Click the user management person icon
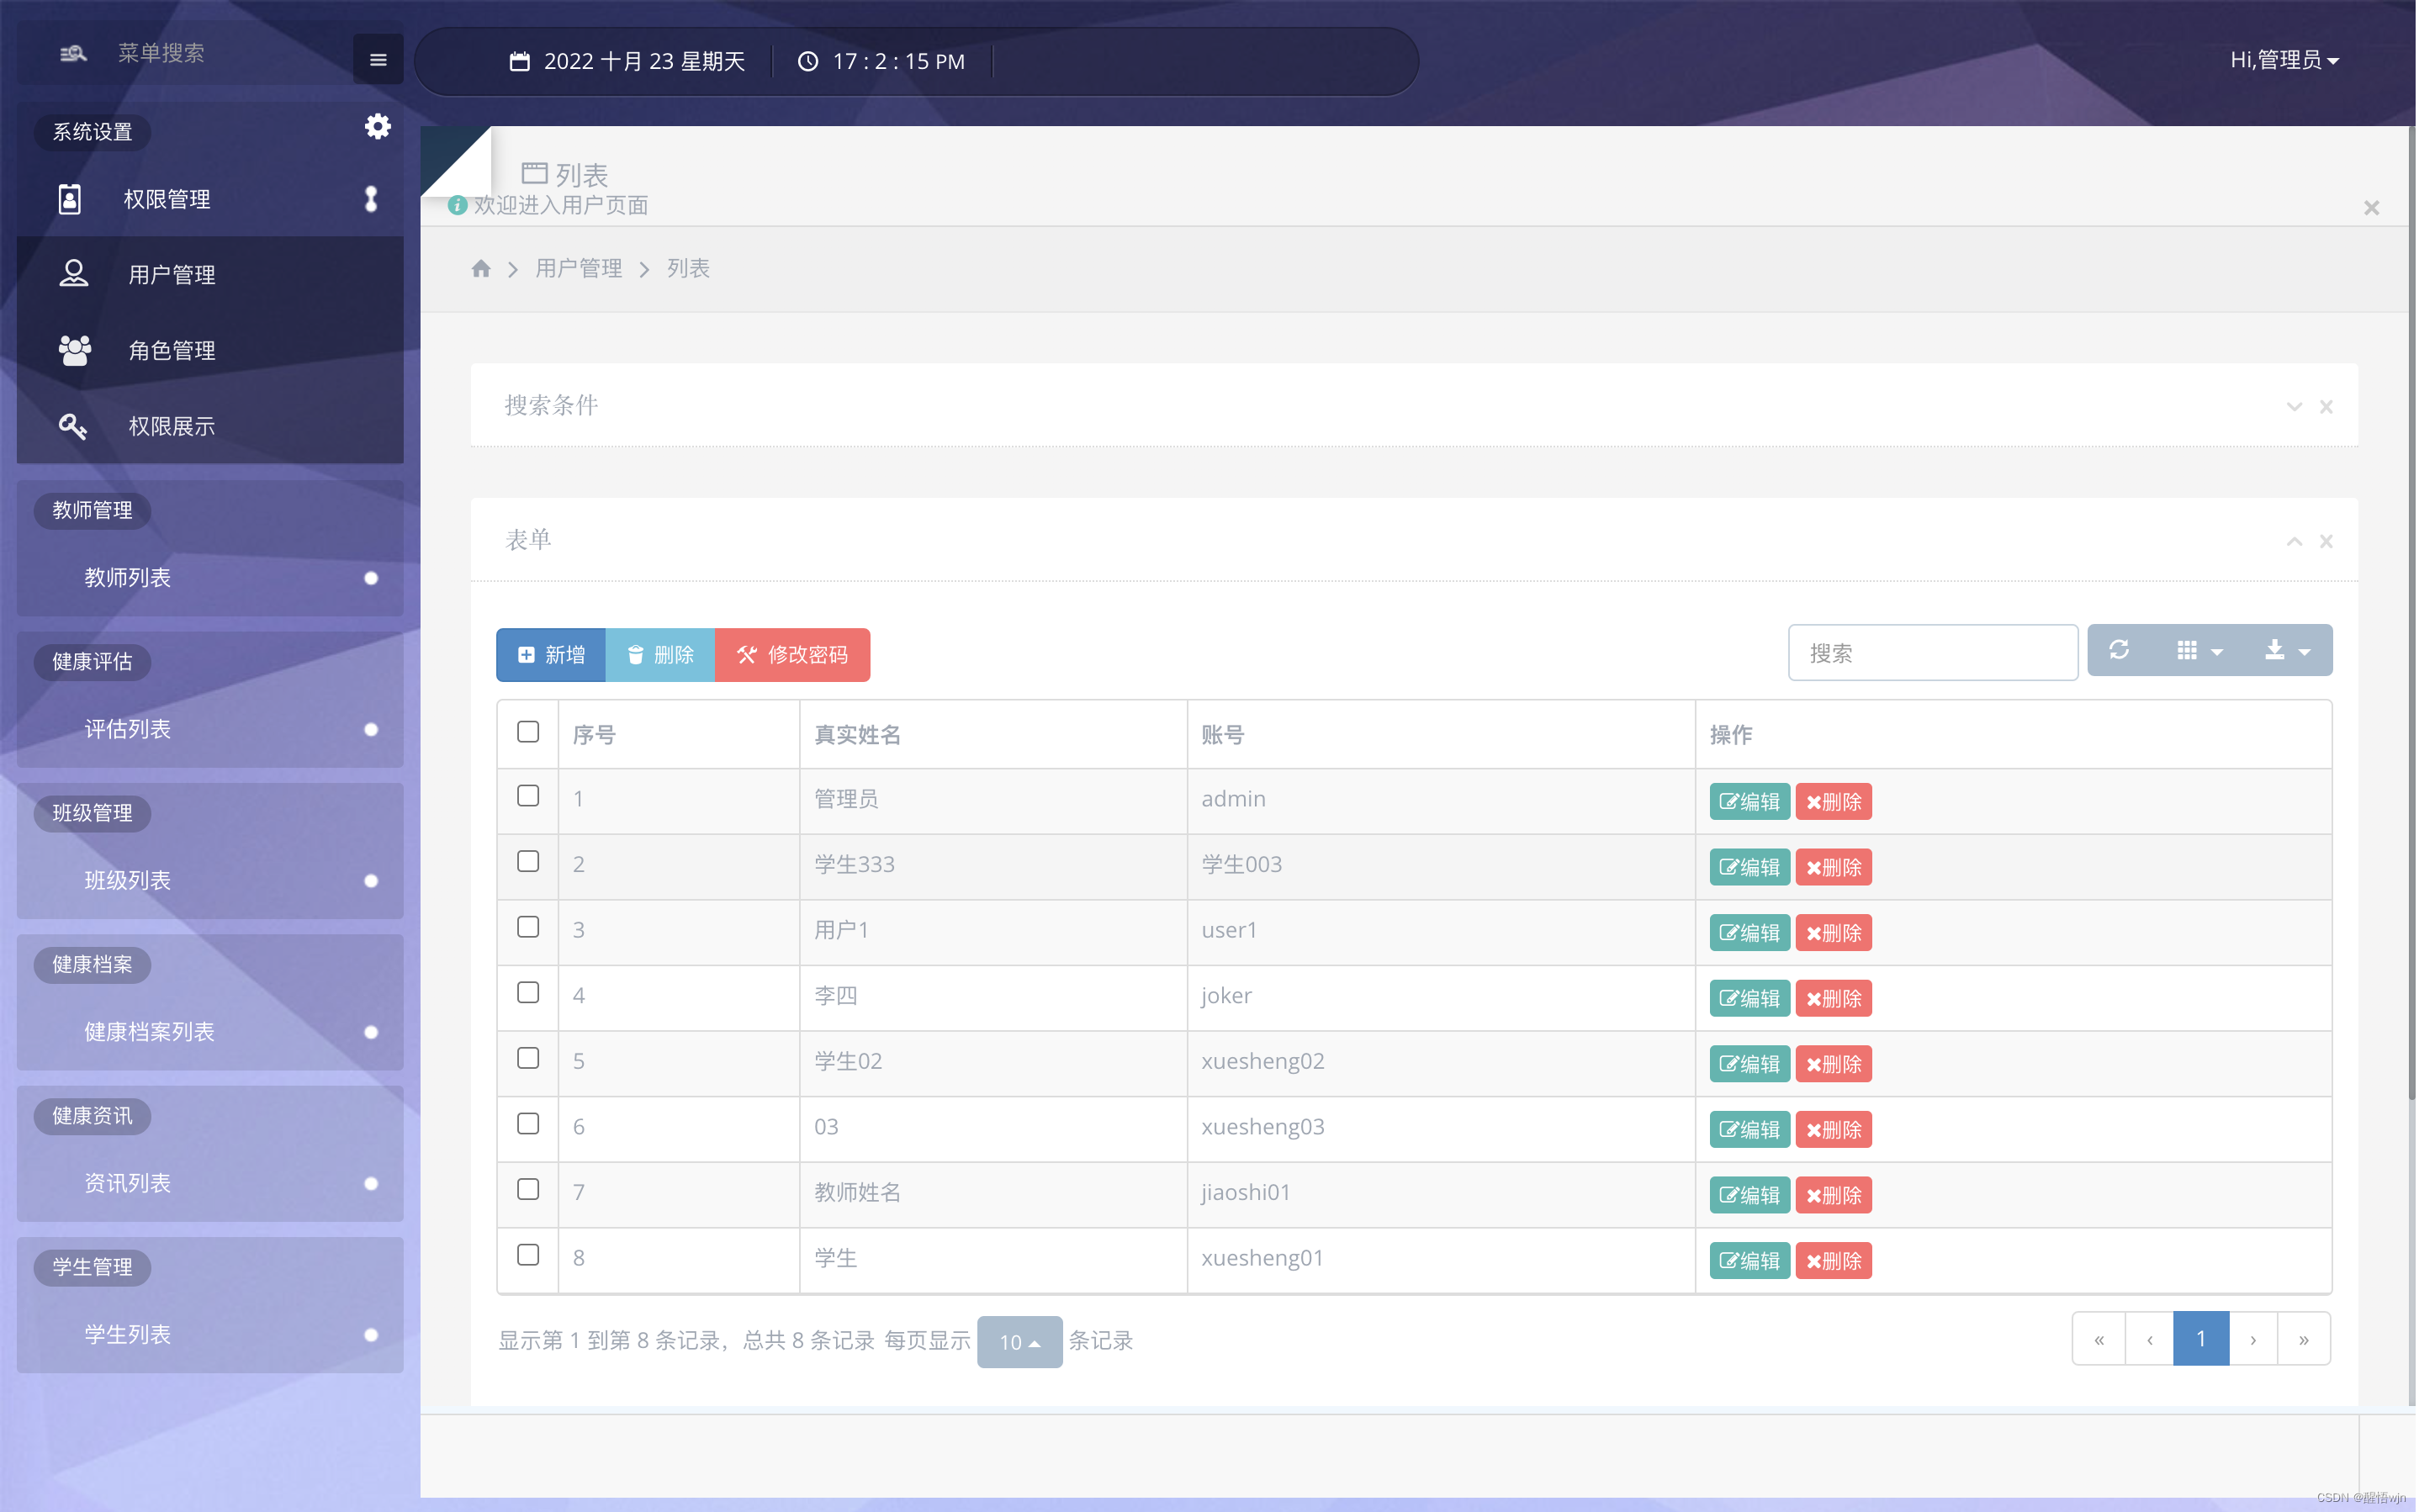This screenshot has height=1512, width=2419. coord(73,274)
